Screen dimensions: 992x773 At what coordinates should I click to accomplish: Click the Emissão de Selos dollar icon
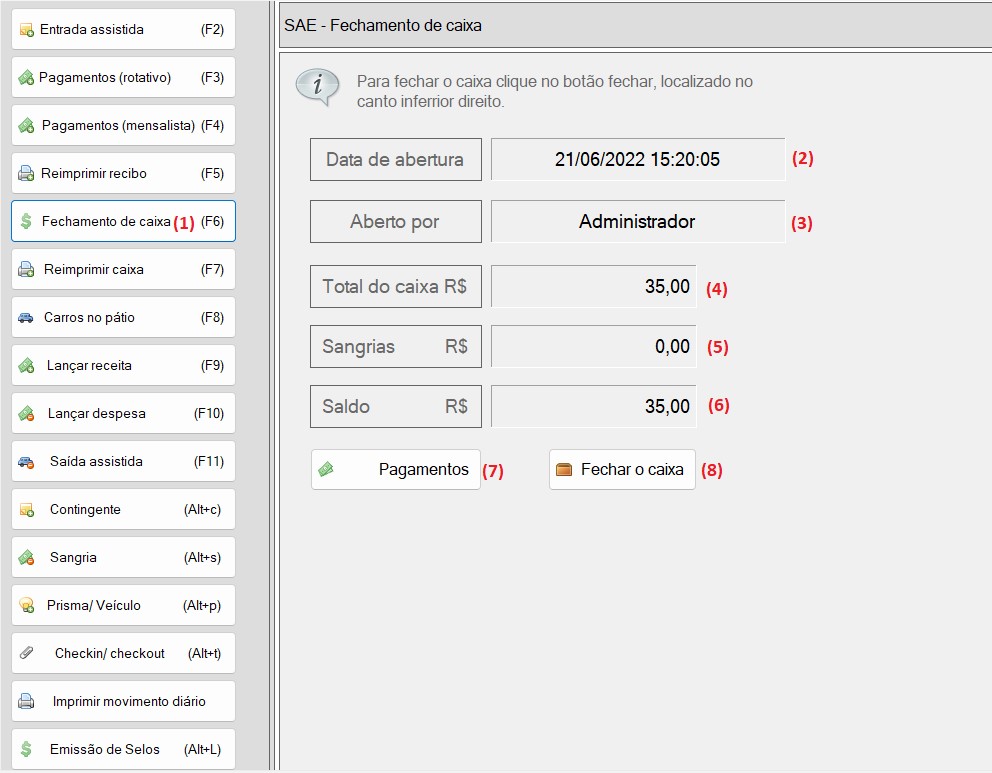[x=26, y=749]
